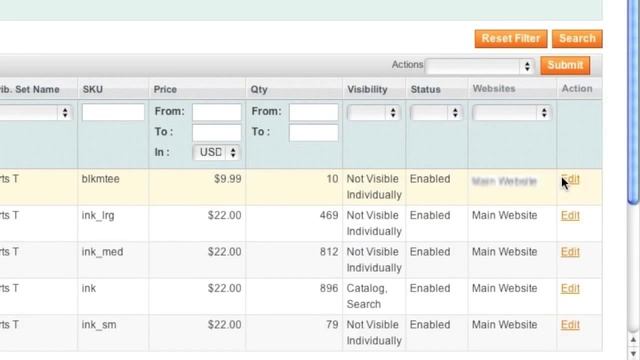Open the Status filter dropdown

click(x=436, y=113)
